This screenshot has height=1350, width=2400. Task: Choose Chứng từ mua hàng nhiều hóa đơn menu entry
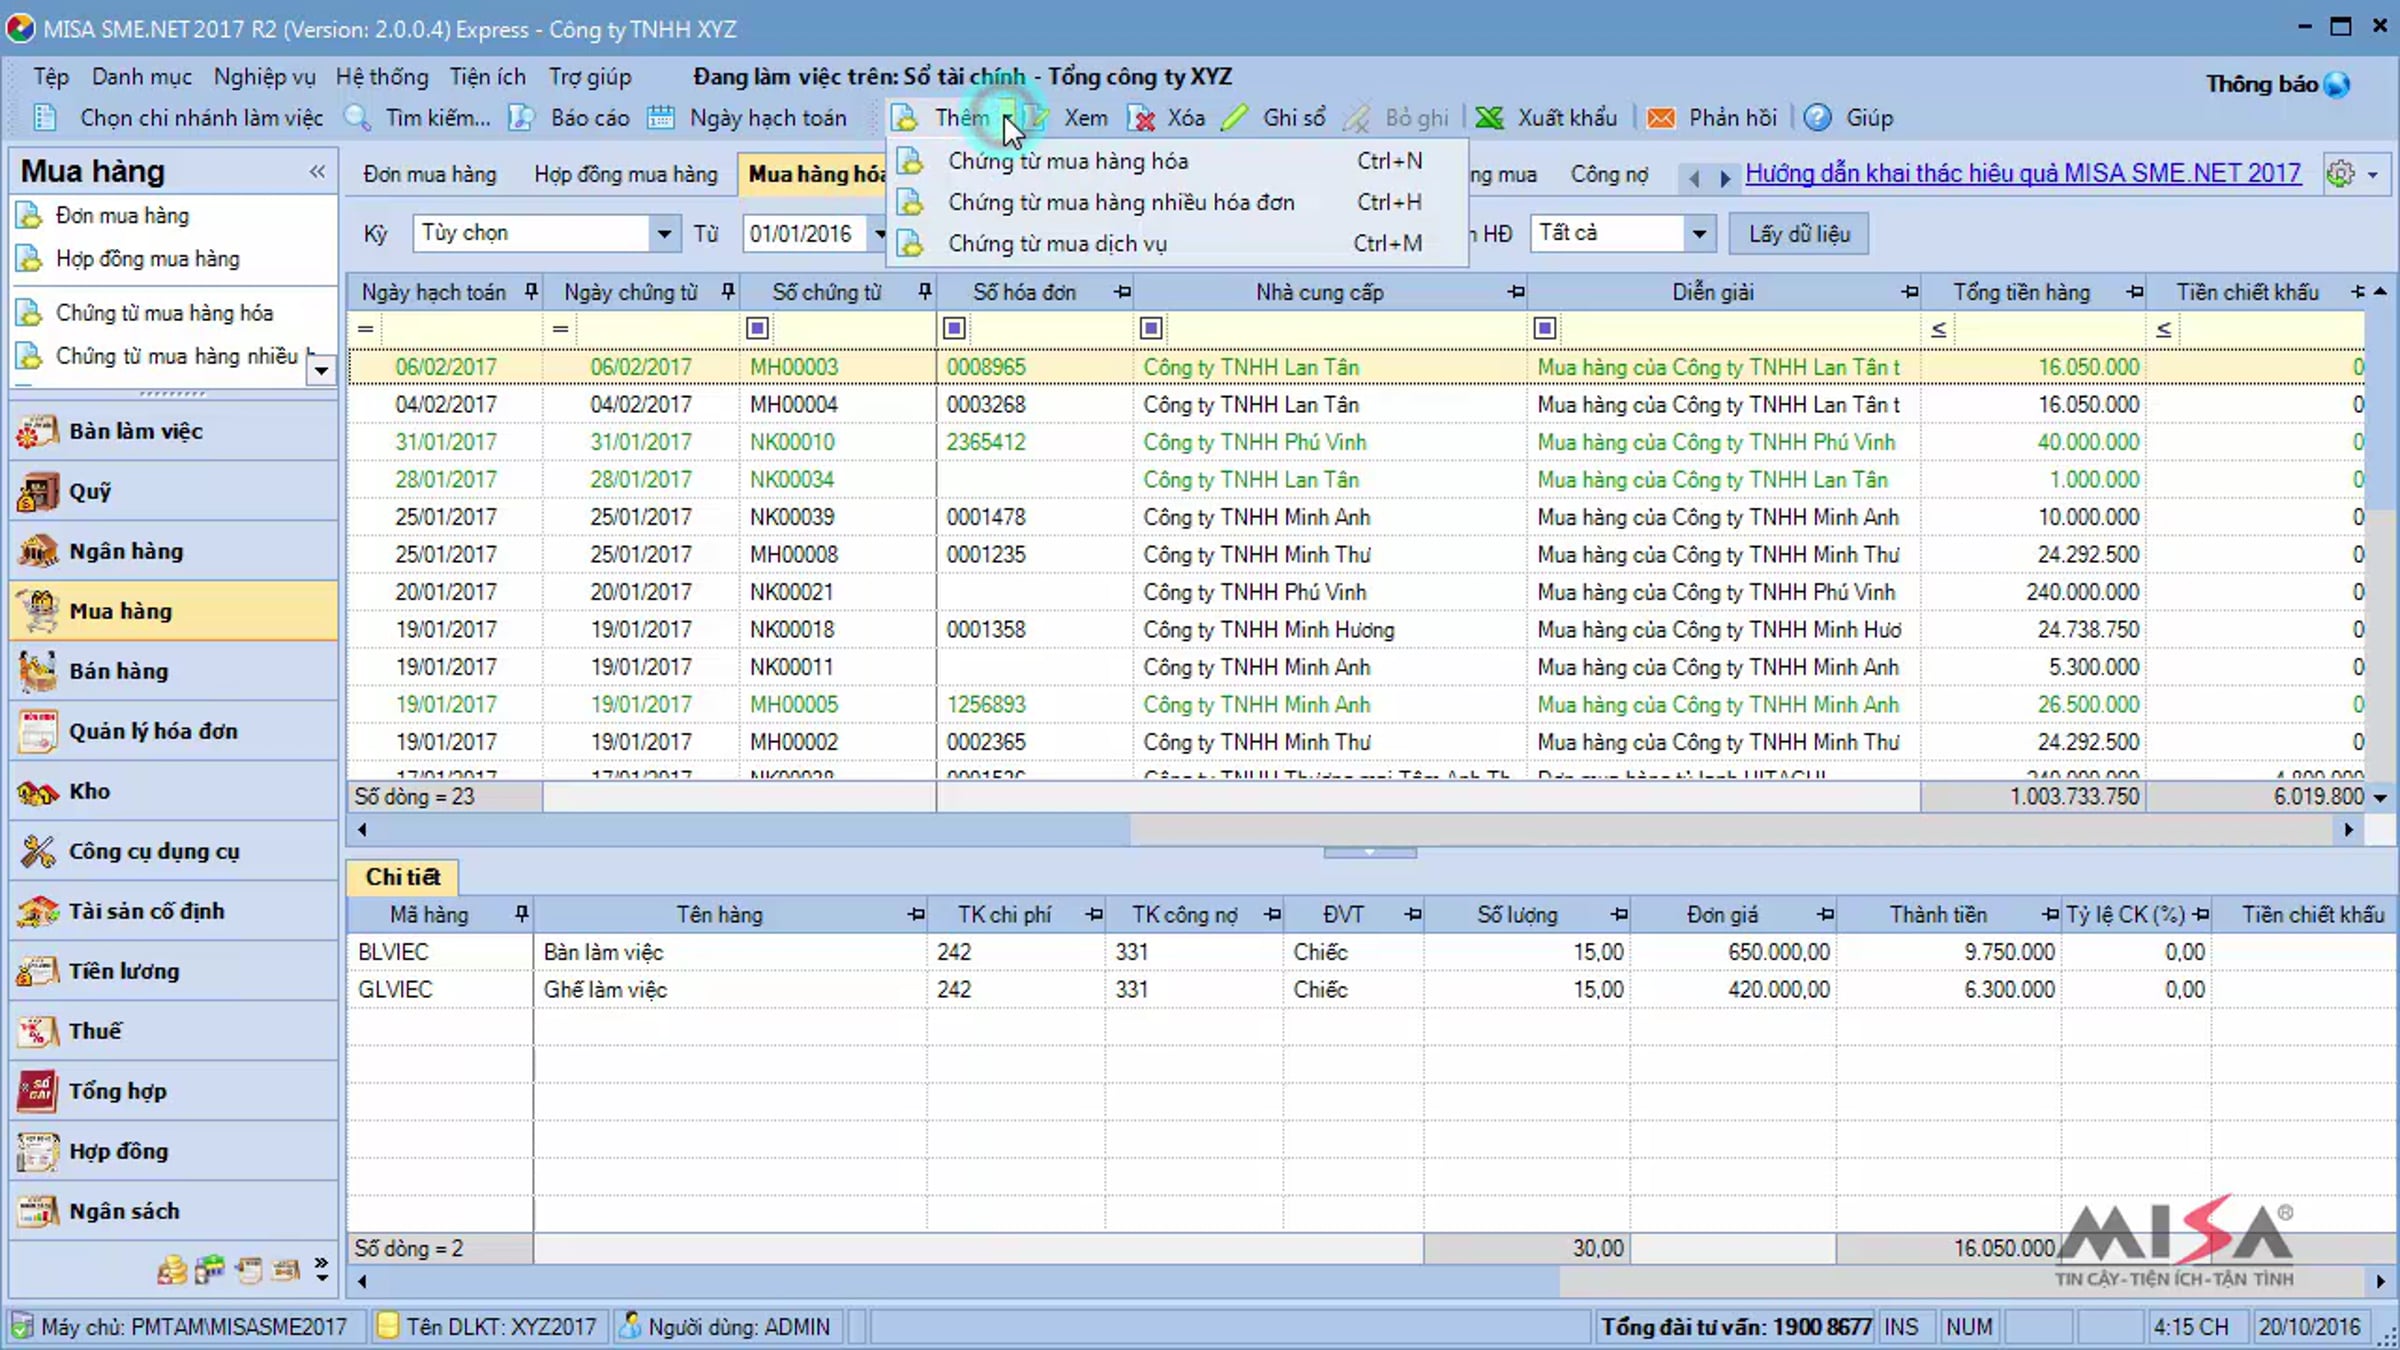pos(1177,202)
